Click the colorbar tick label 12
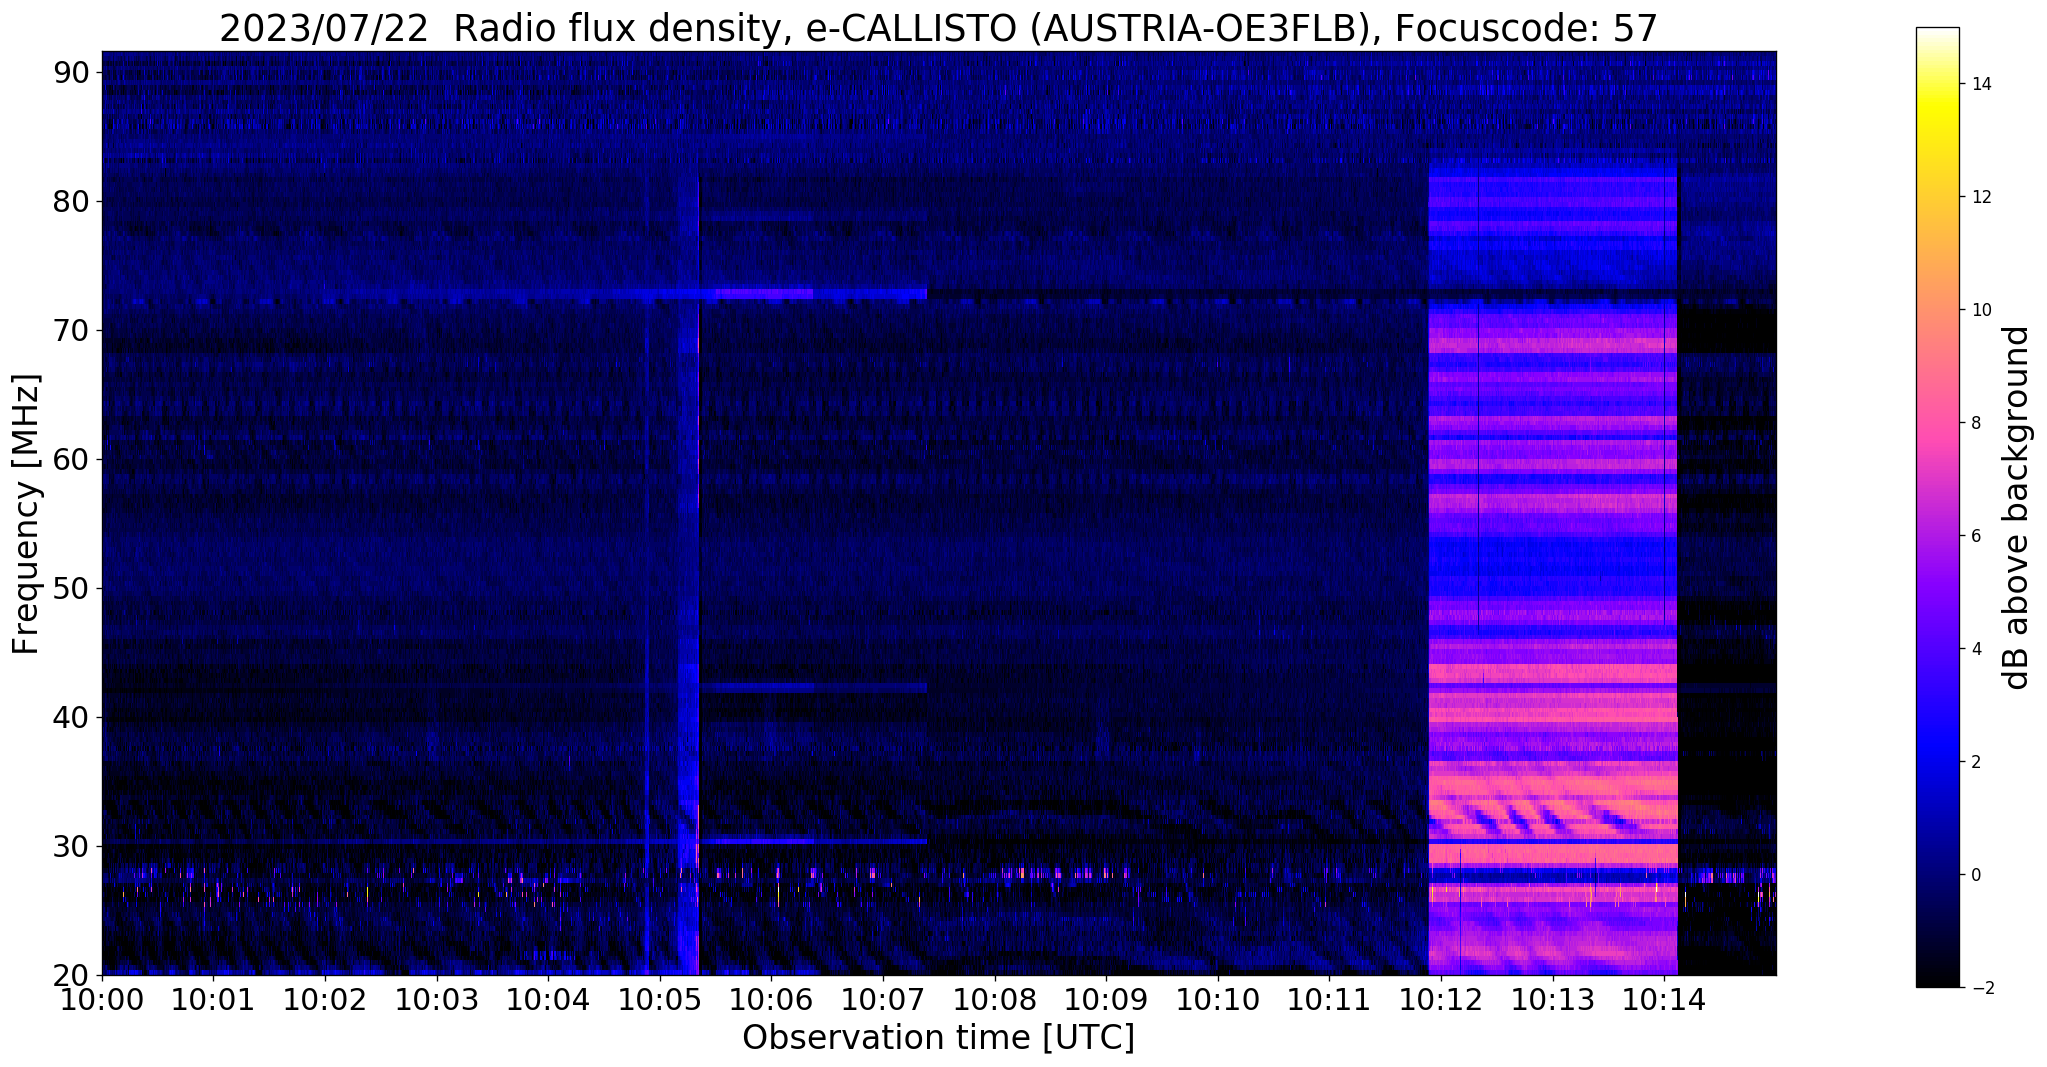The height and width of the screenshot is (1067, 2047). 1980,197
